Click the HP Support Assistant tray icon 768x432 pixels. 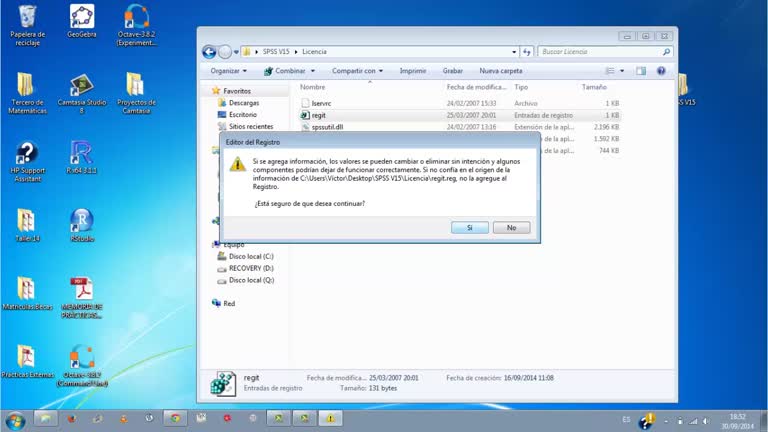coord(647,420)
